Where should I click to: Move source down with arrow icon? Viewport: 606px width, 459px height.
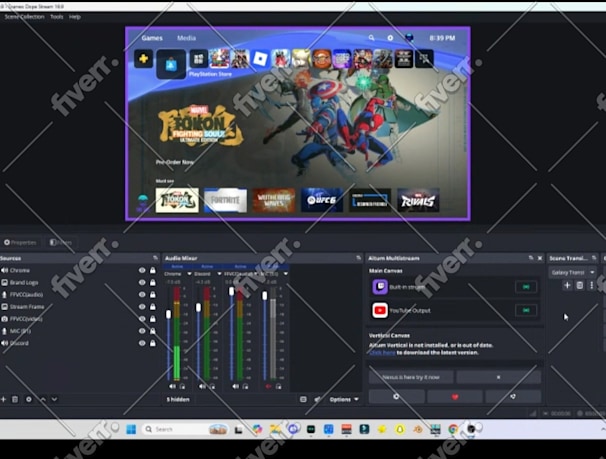pyautogui.click(x=54, y=399)
